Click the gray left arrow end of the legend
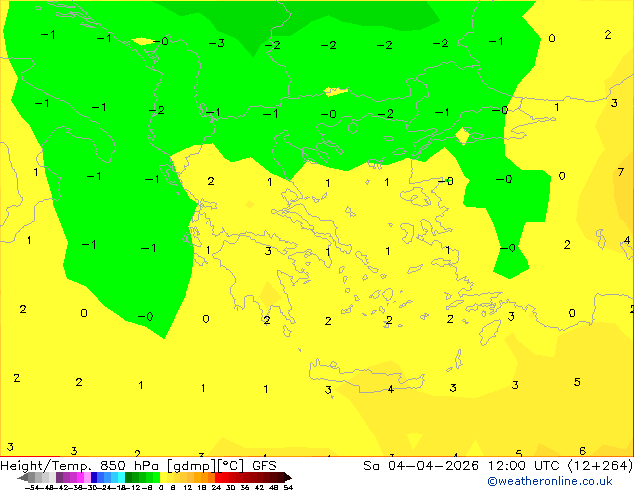This screenshot has height=490, width=634. 22,477
